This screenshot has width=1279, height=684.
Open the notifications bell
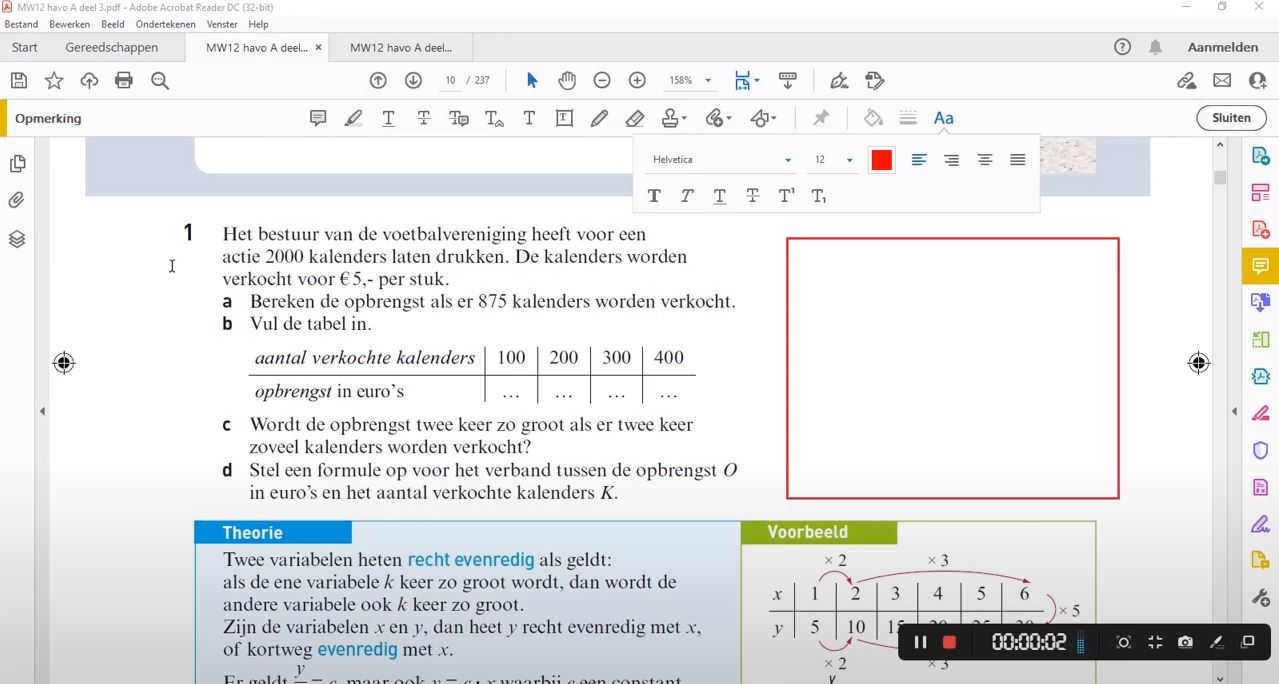pyautogui.click(x=1156, y=47)
